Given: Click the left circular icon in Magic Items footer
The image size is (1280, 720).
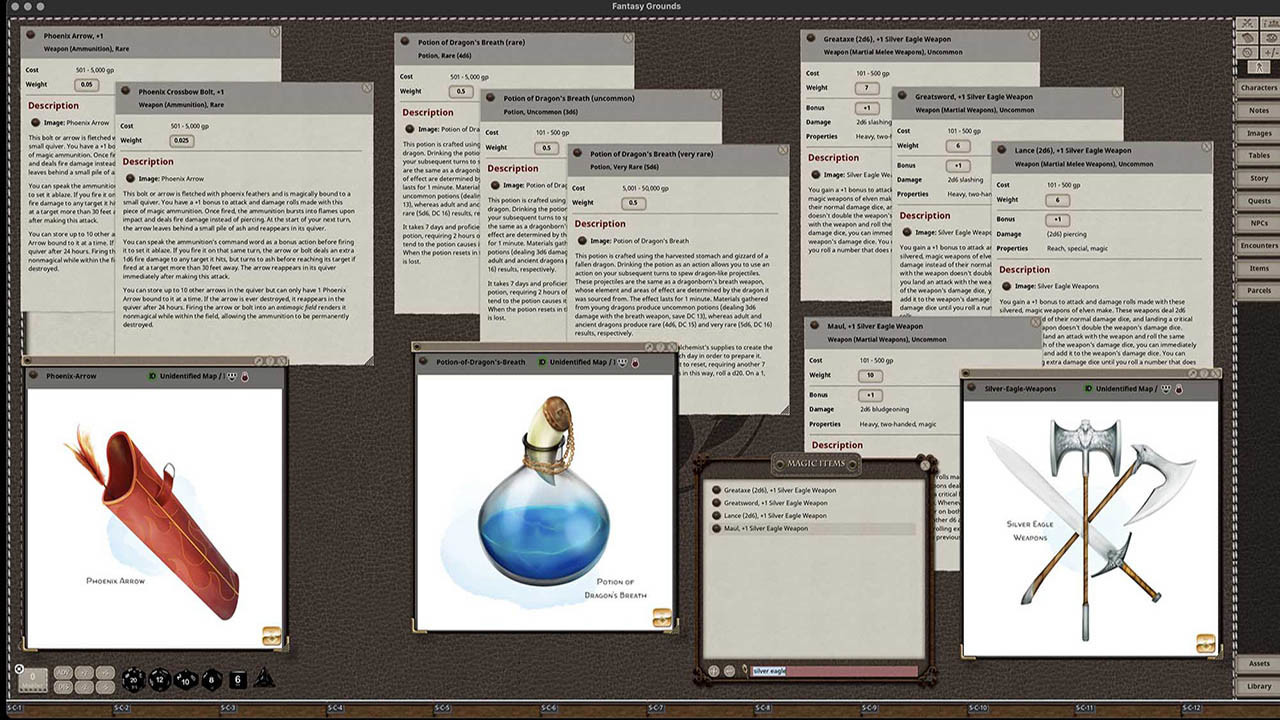Looking at the screenshot, I should pyautogui.click(x=713, y=670).
